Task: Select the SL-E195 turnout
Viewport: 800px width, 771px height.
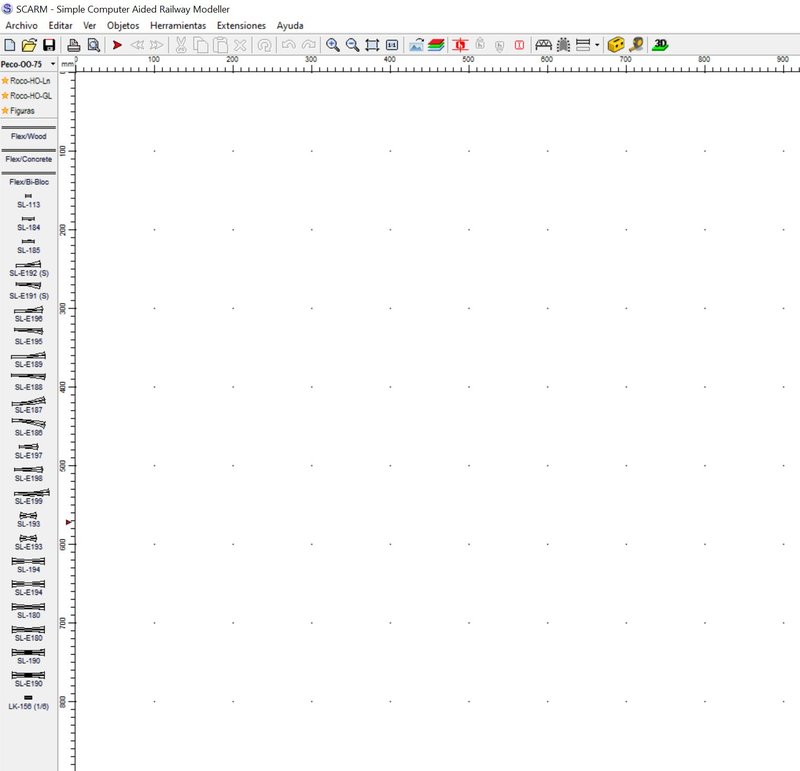Action: pos(29,337)
